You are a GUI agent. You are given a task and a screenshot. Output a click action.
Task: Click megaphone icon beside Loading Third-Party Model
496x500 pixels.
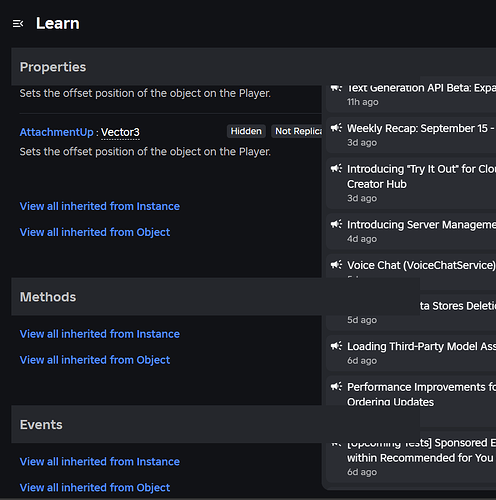pos(336,346)
